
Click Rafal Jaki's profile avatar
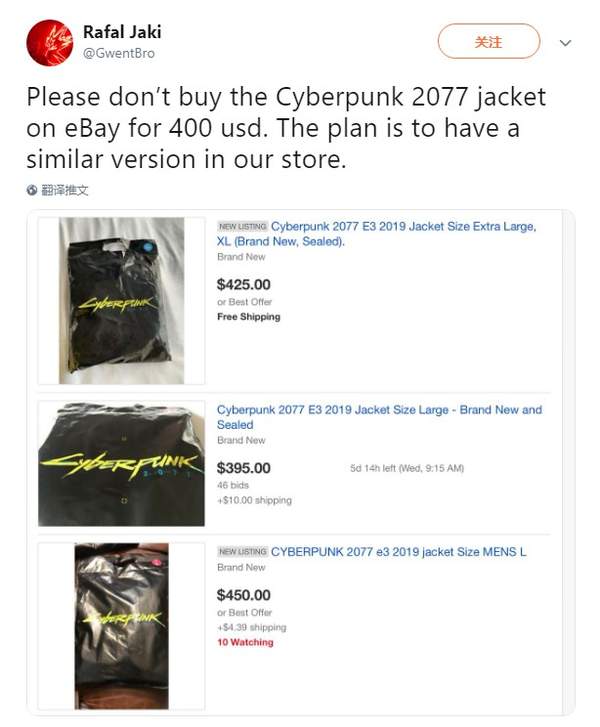[x=48, y=41]
